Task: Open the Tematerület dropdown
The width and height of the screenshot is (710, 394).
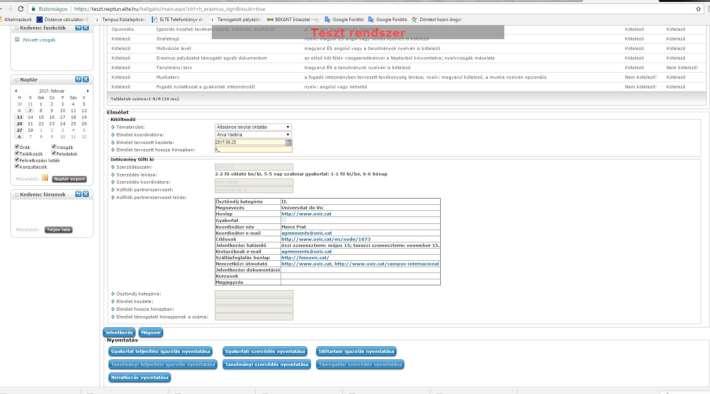Action: (253, 127)
